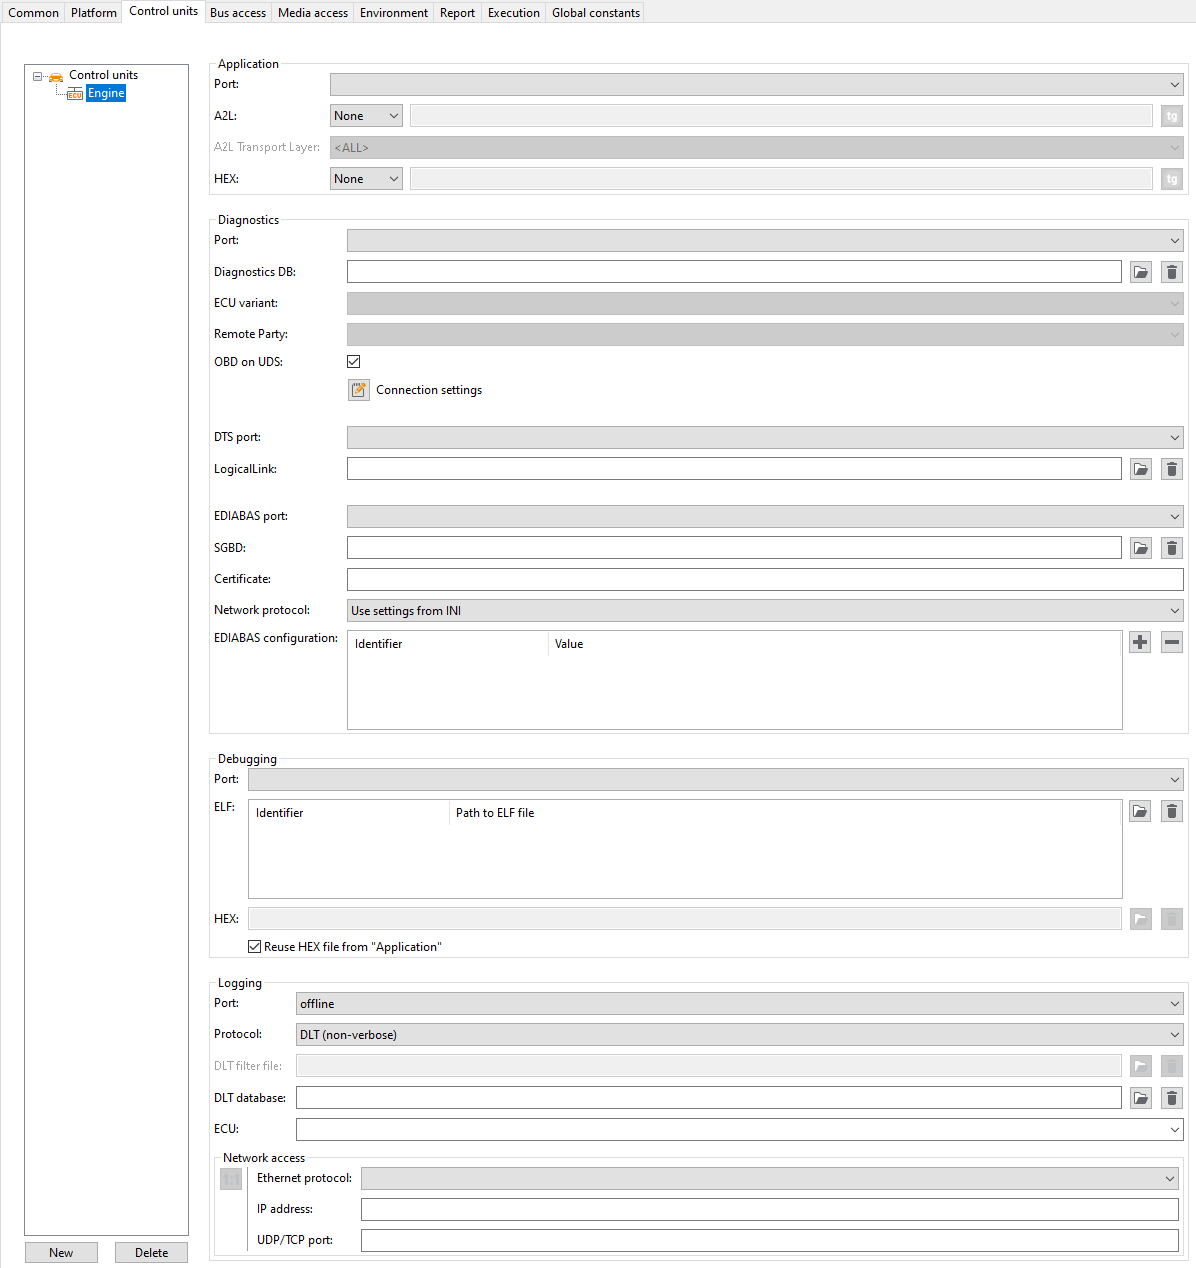The width and height of the screenshot is (1196, 1268).
Task: Uncheck Reuse HEX file from Application
Action: 255,947
